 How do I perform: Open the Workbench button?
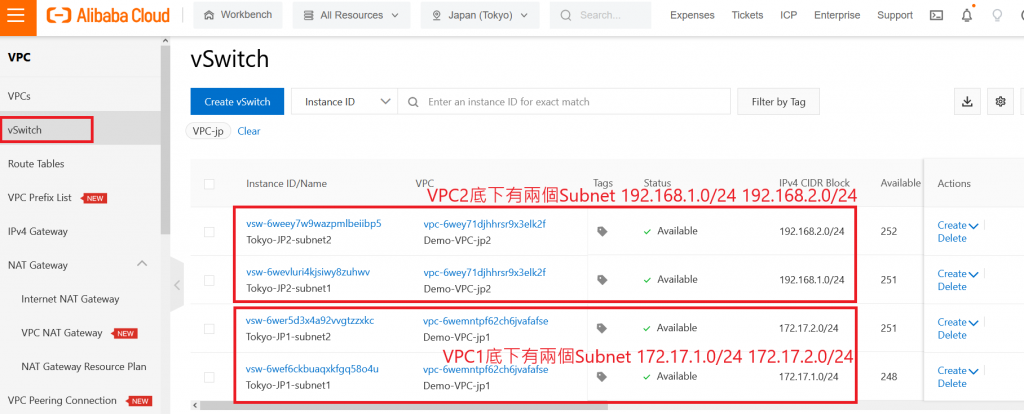238,15
